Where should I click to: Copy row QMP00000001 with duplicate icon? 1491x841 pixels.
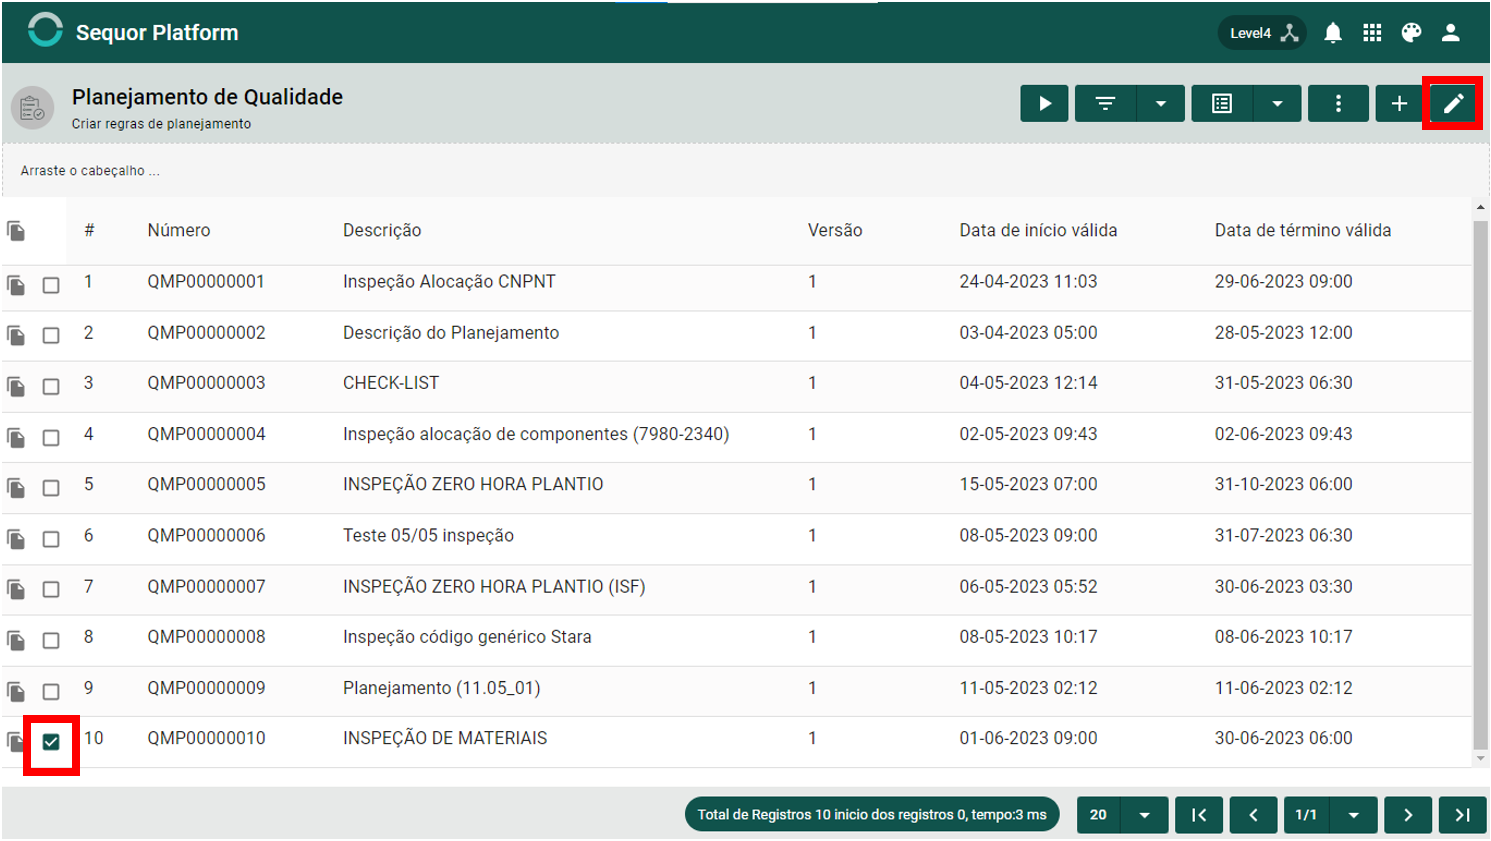tap(16, 285)
